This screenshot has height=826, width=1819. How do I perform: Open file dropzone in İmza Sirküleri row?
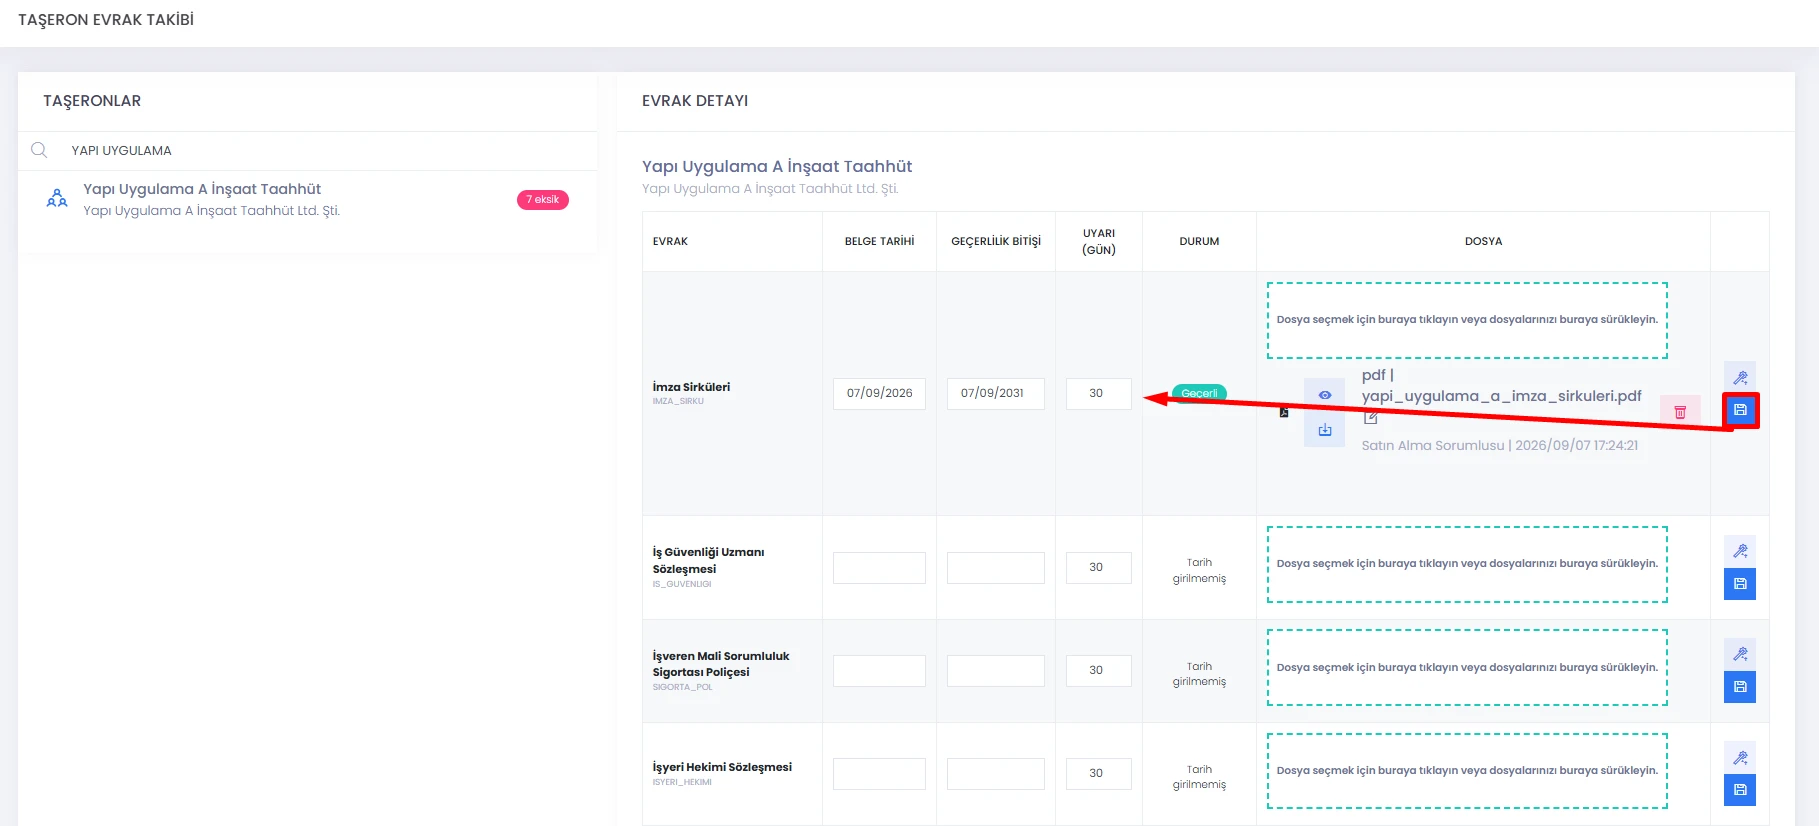(1467, 320)
